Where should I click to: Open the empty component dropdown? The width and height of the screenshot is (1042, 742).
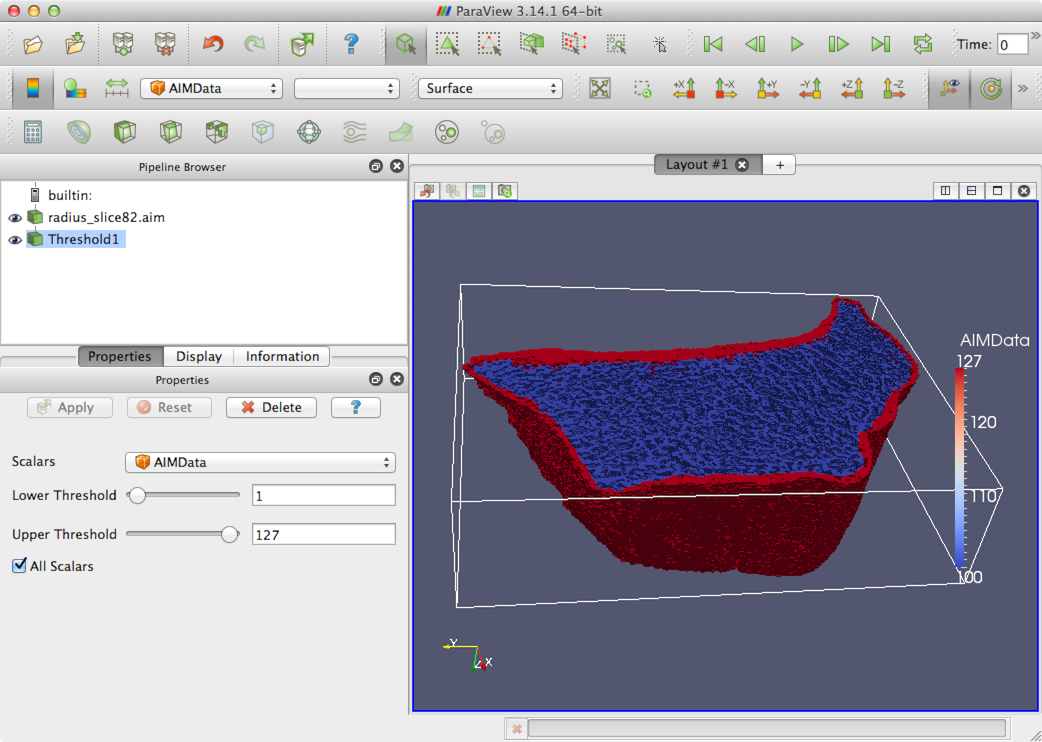(x=347, y=88)
